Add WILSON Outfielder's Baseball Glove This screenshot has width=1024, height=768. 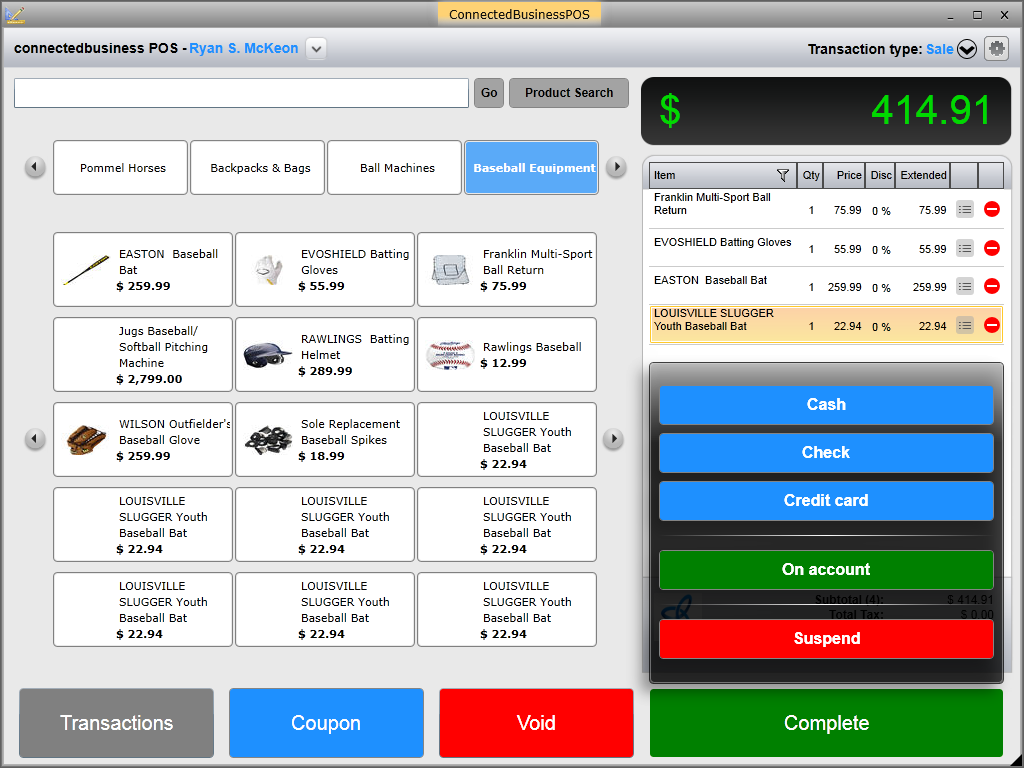(143, 440)
